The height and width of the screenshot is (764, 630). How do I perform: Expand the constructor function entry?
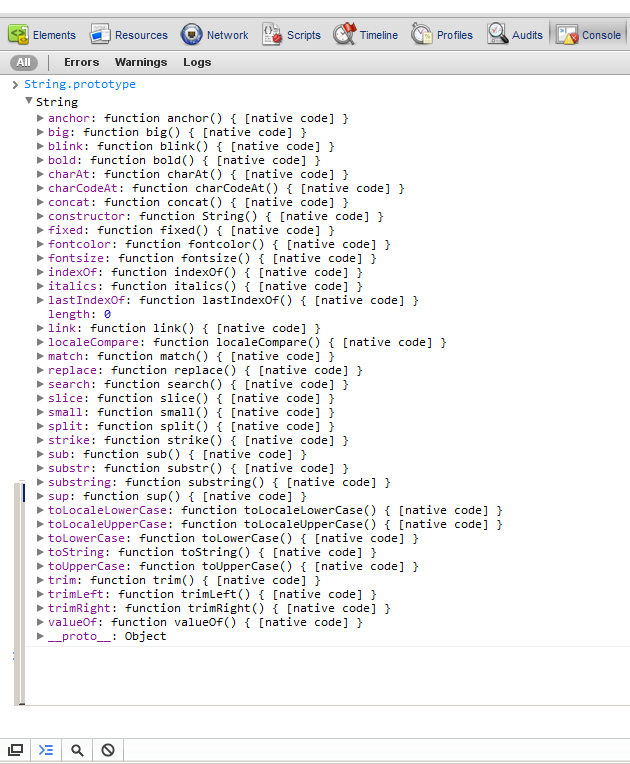pos(40,216)
